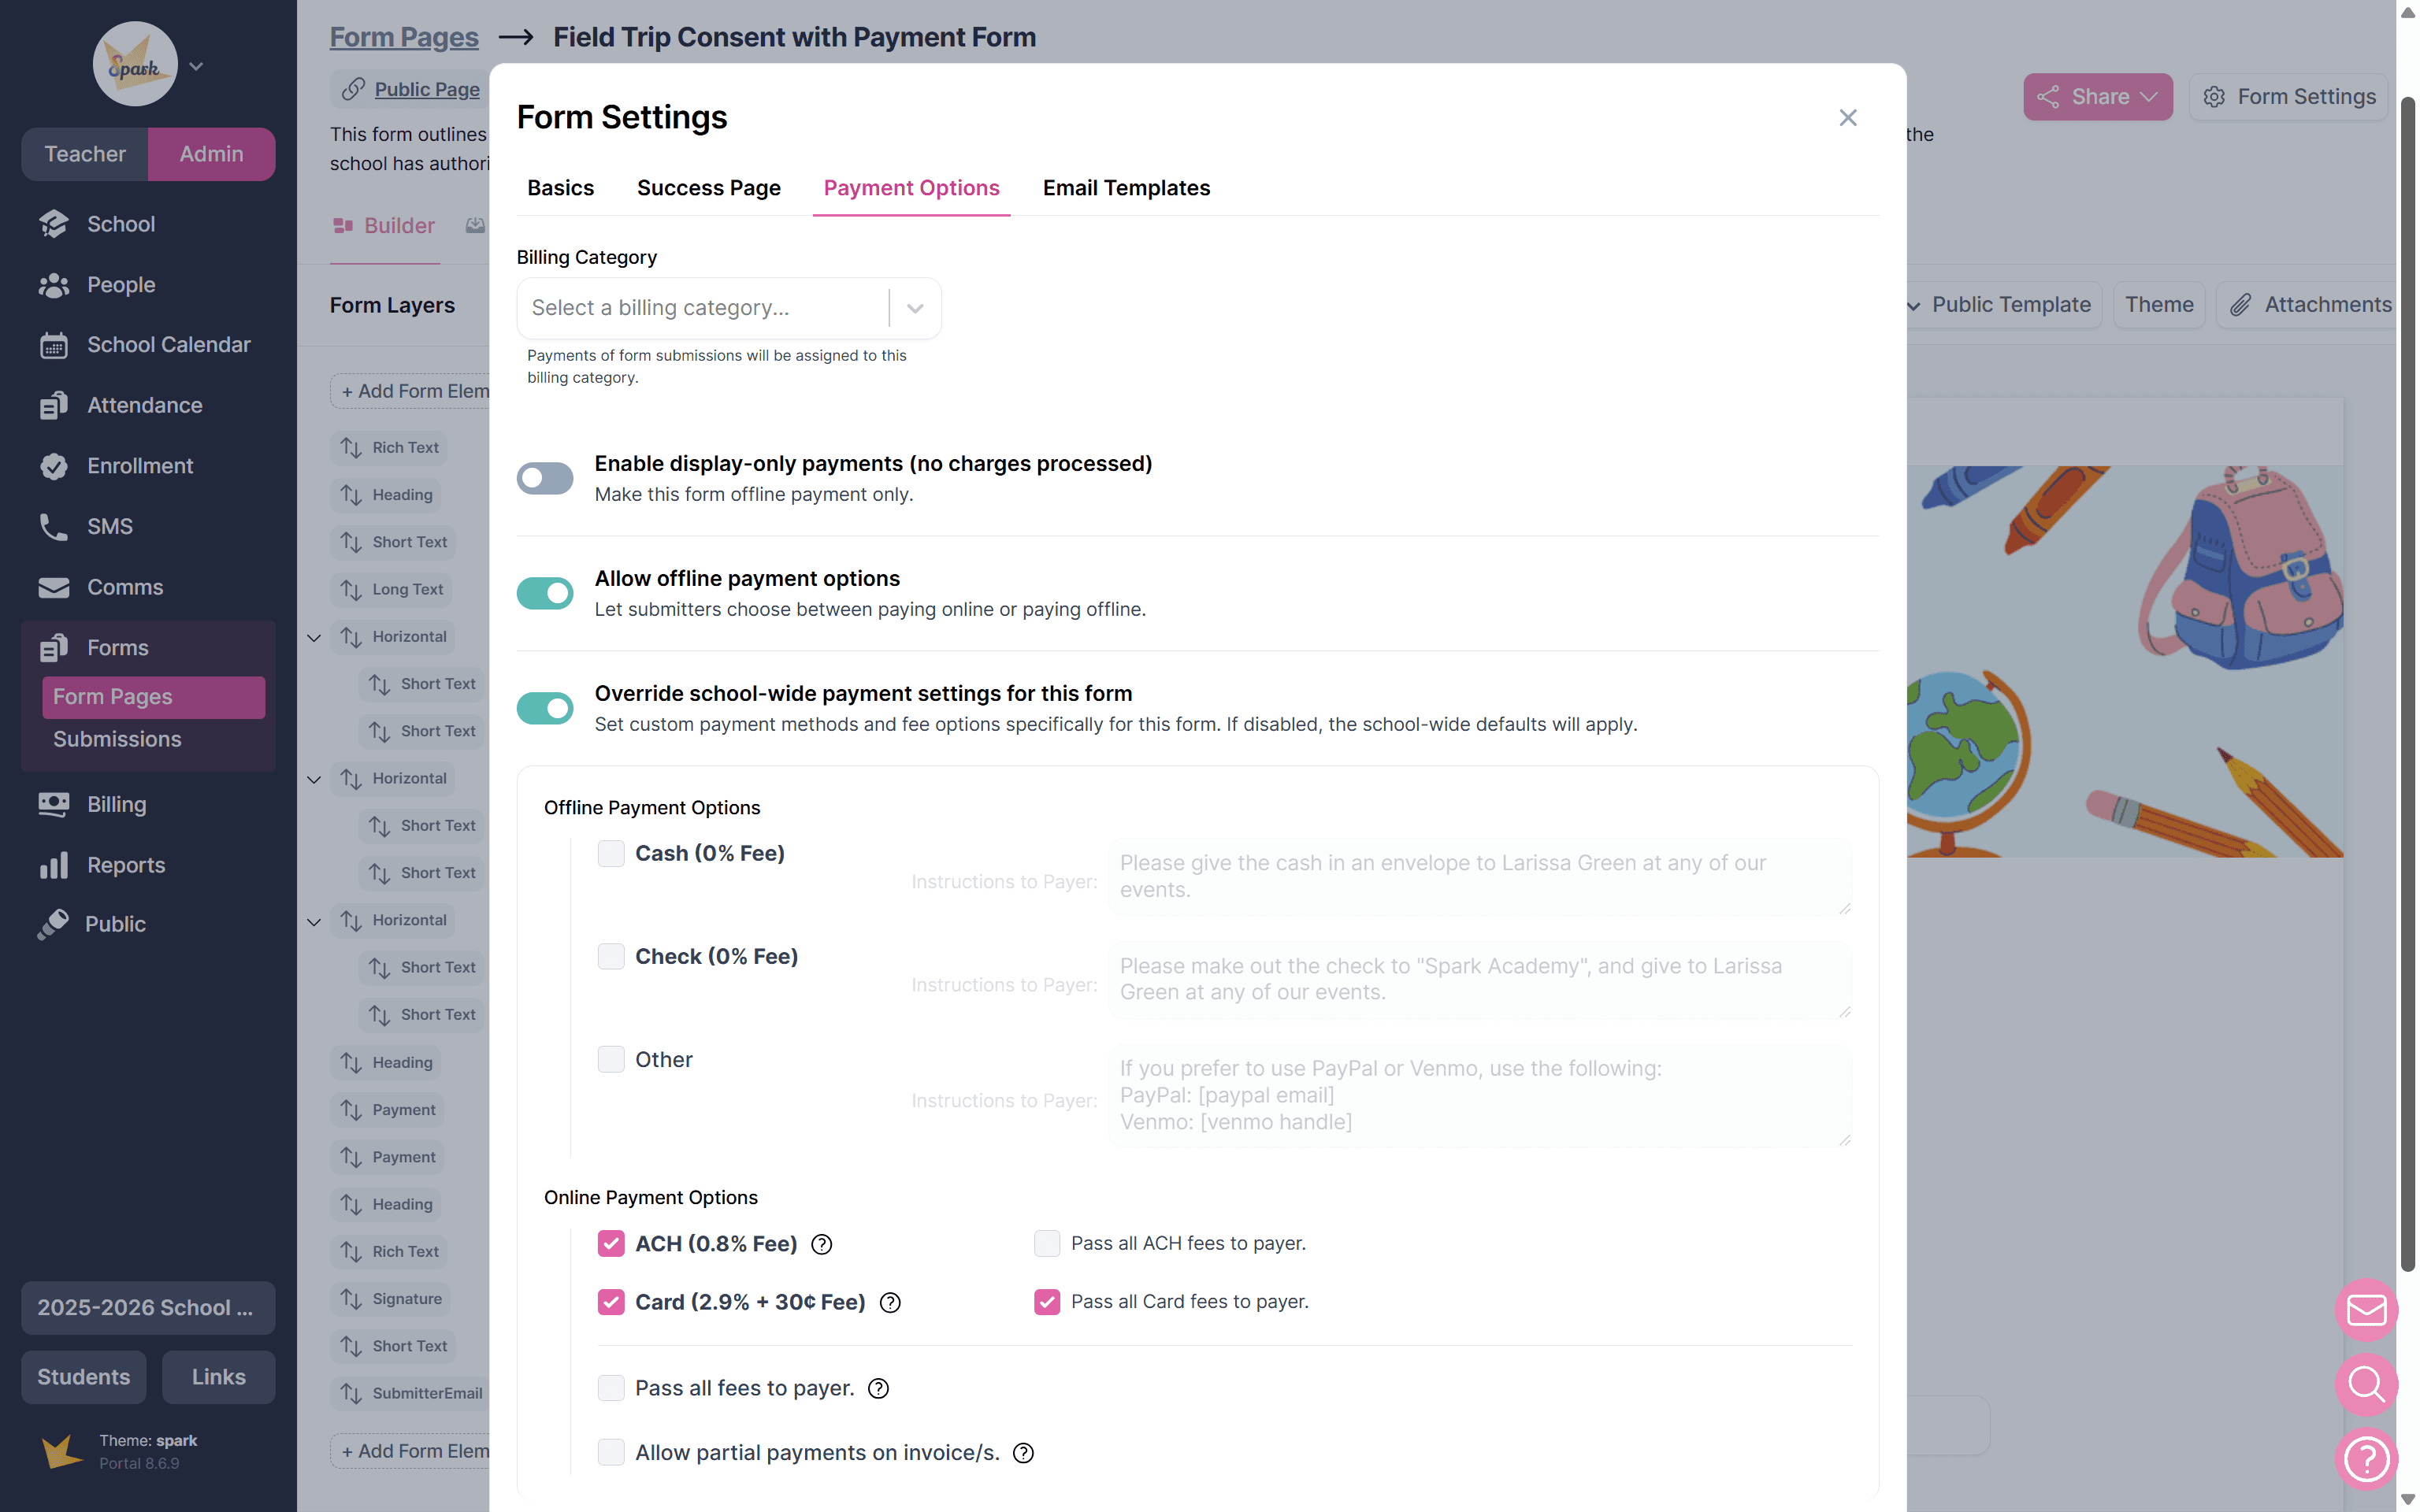
Task: Check the Cash (0% Fee) option
Action: 611,853
